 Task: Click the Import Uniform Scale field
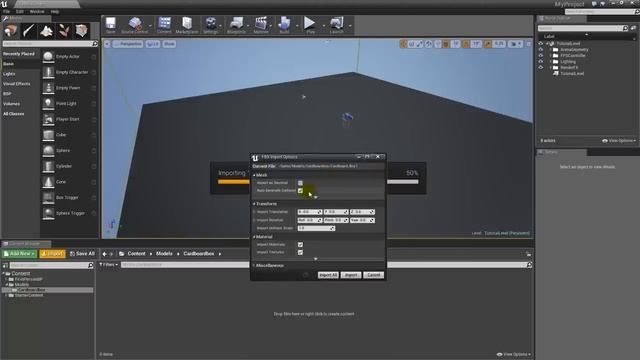316,228
